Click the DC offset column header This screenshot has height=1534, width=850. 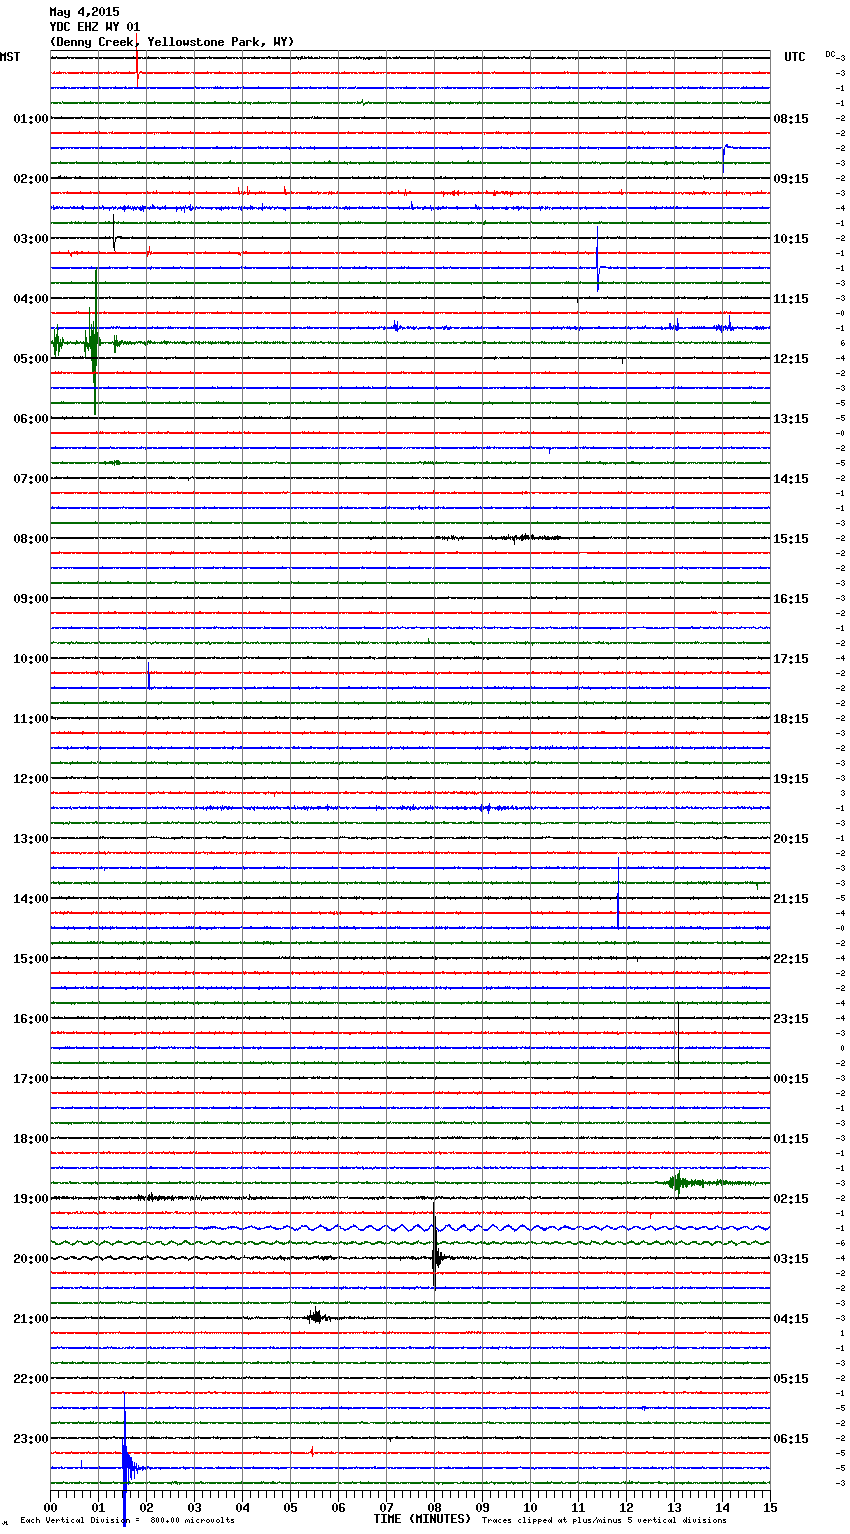click(830, 54)
